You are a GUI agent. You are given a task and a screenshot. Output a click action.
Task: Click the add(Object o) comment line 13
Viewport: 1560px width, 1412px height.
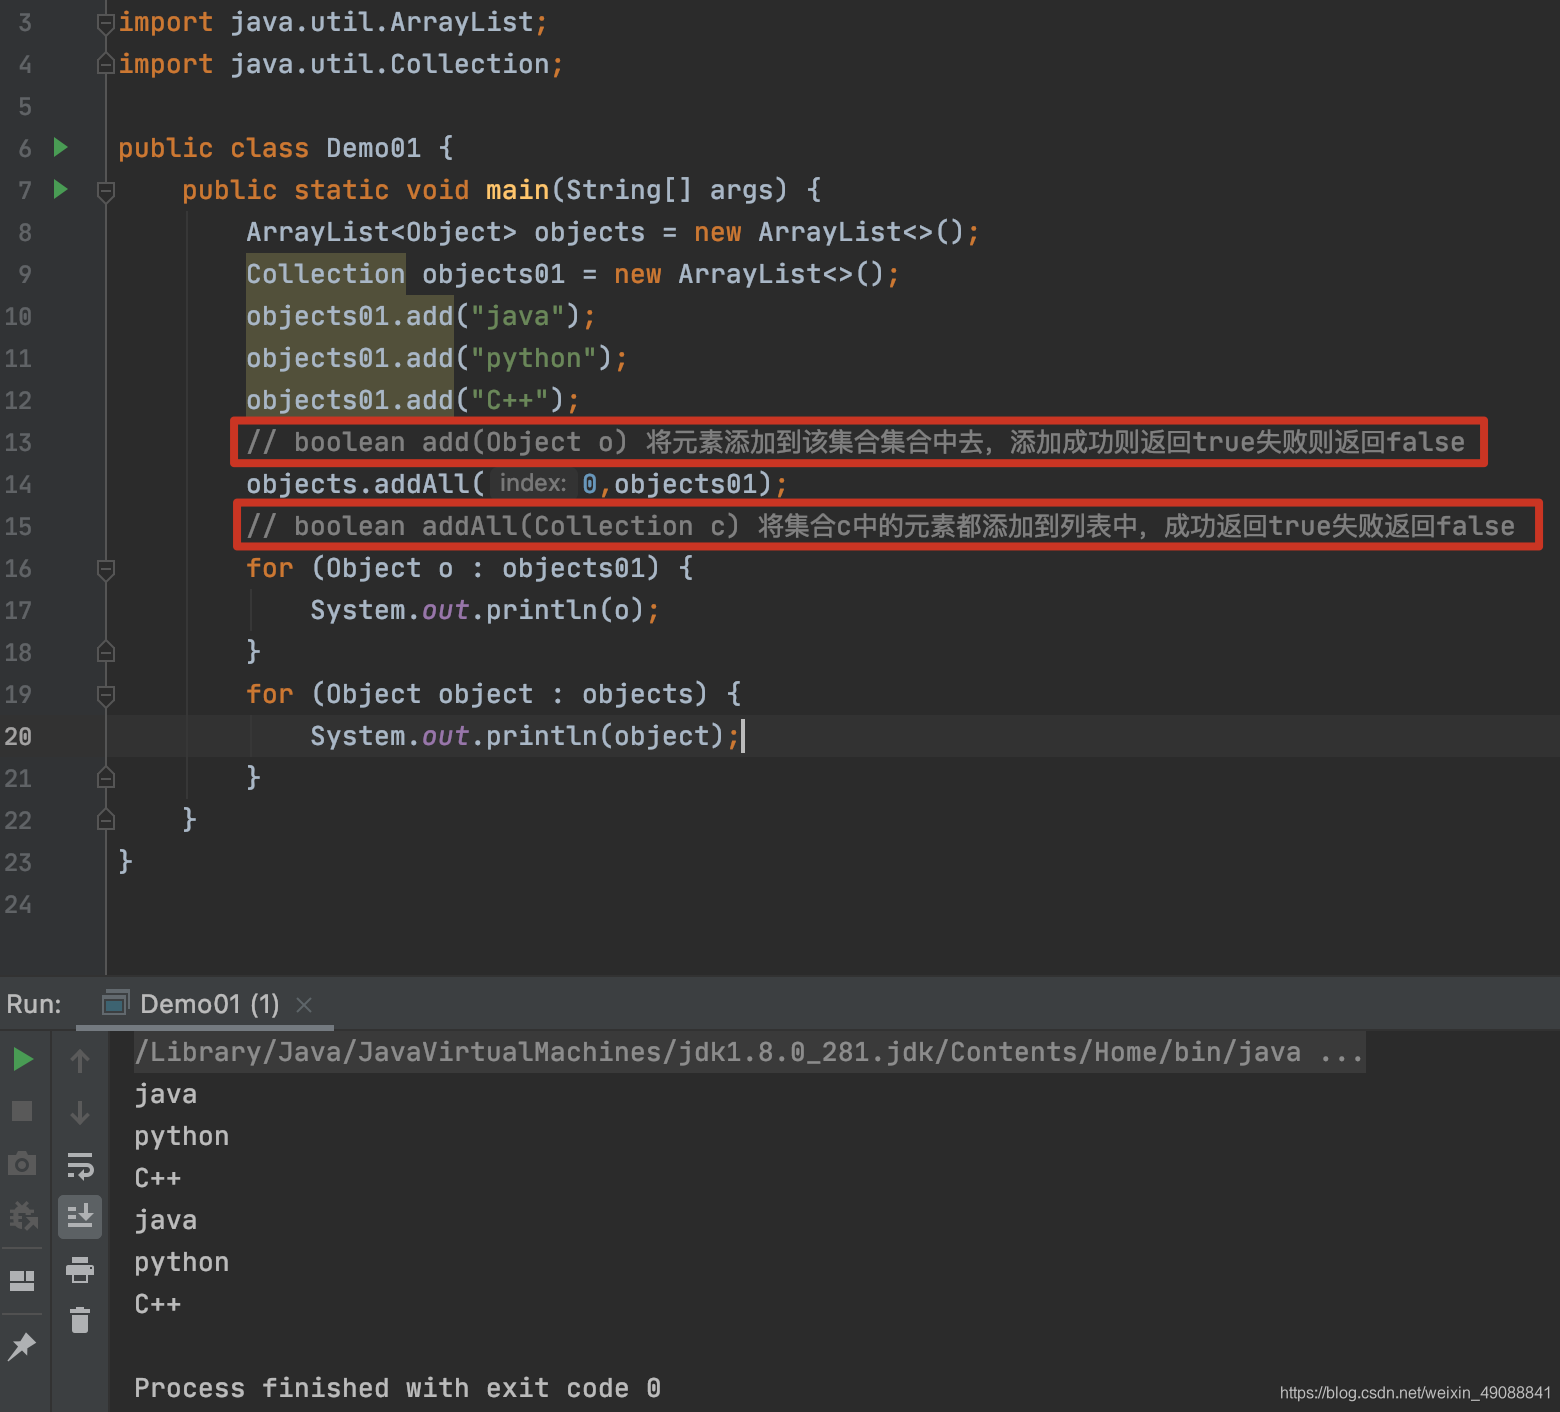(855, 442)
